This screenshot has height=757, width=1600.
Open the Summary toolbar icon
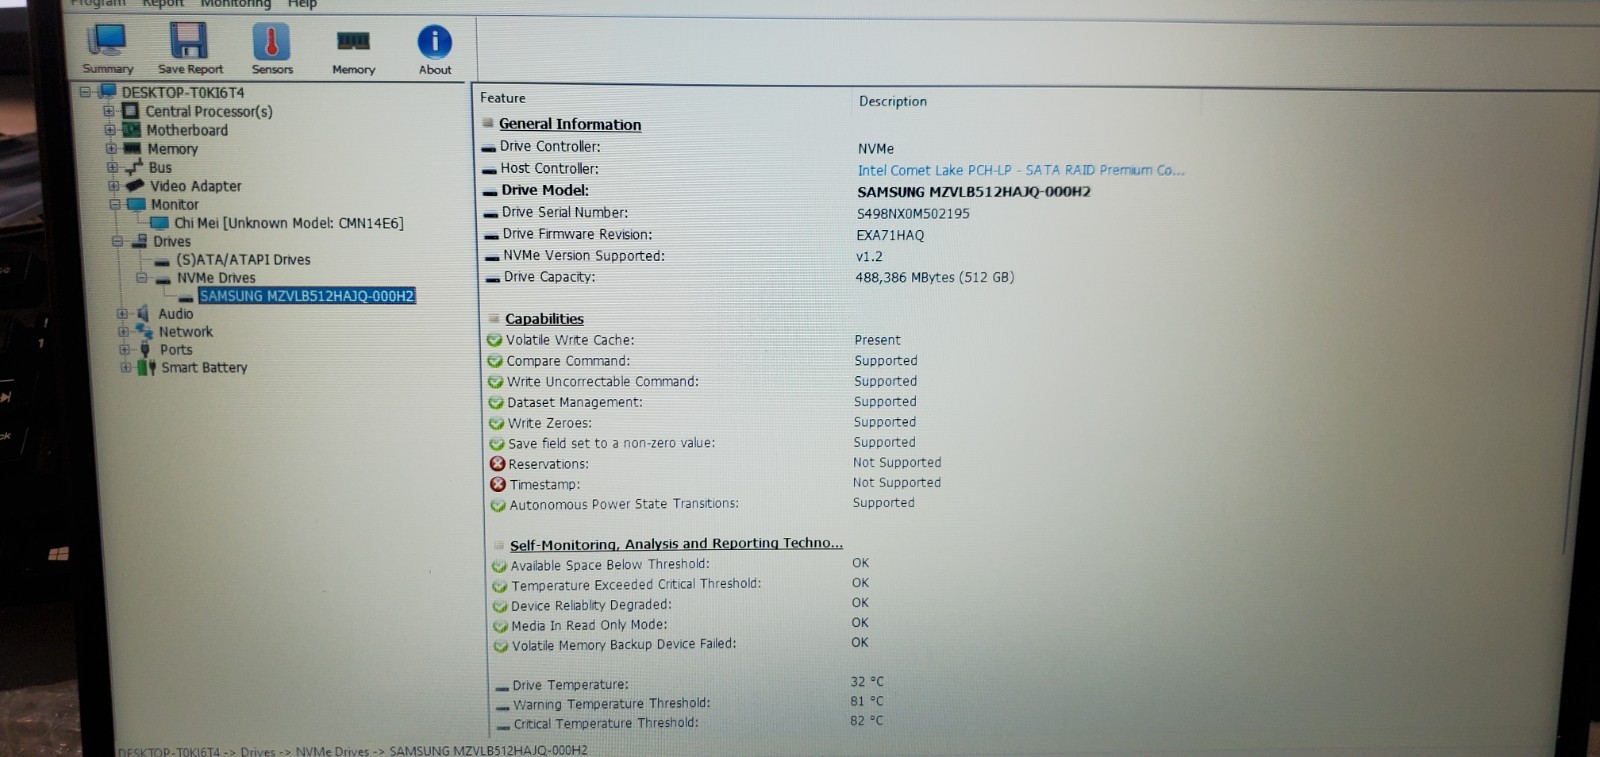click(x=107, y=49)
